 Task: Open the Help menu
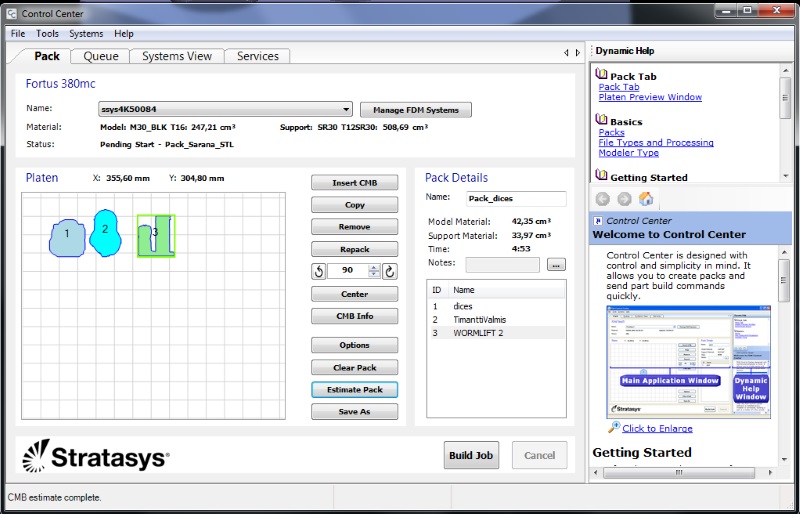pos(123,34)
